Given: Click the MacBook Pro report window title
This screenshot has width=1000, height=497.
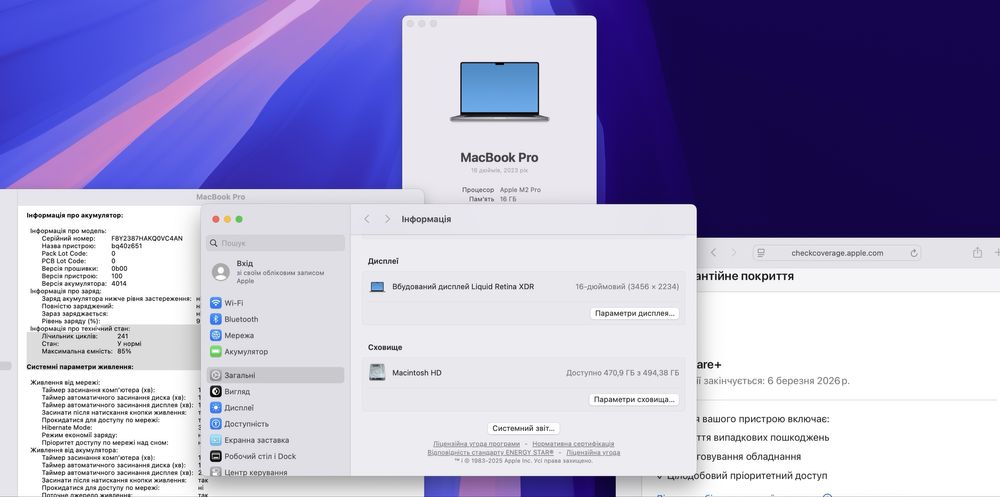Looking at the screenshot, I should coord(221,197).
